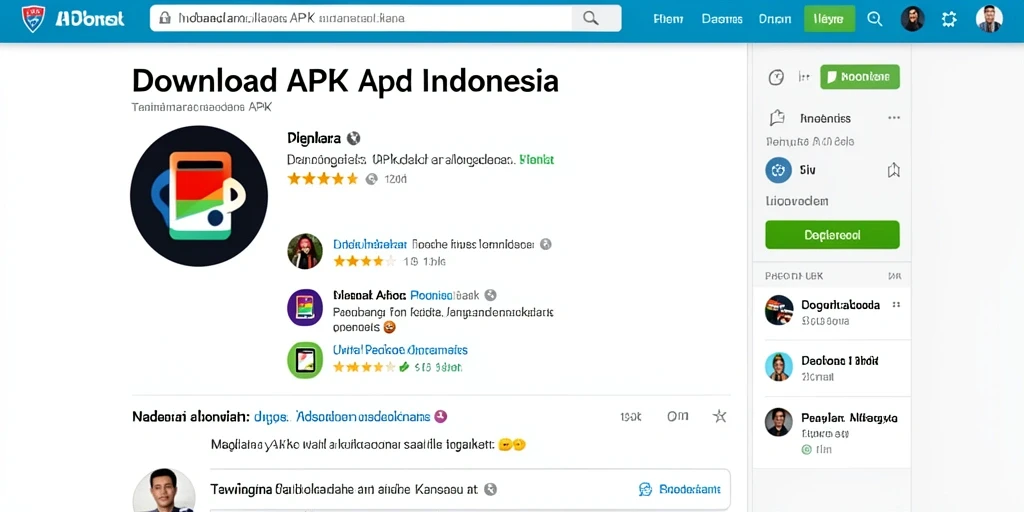Click the Tawingina comment input box
Viewport: 1024px width, 512px height.
coord(470,489)
